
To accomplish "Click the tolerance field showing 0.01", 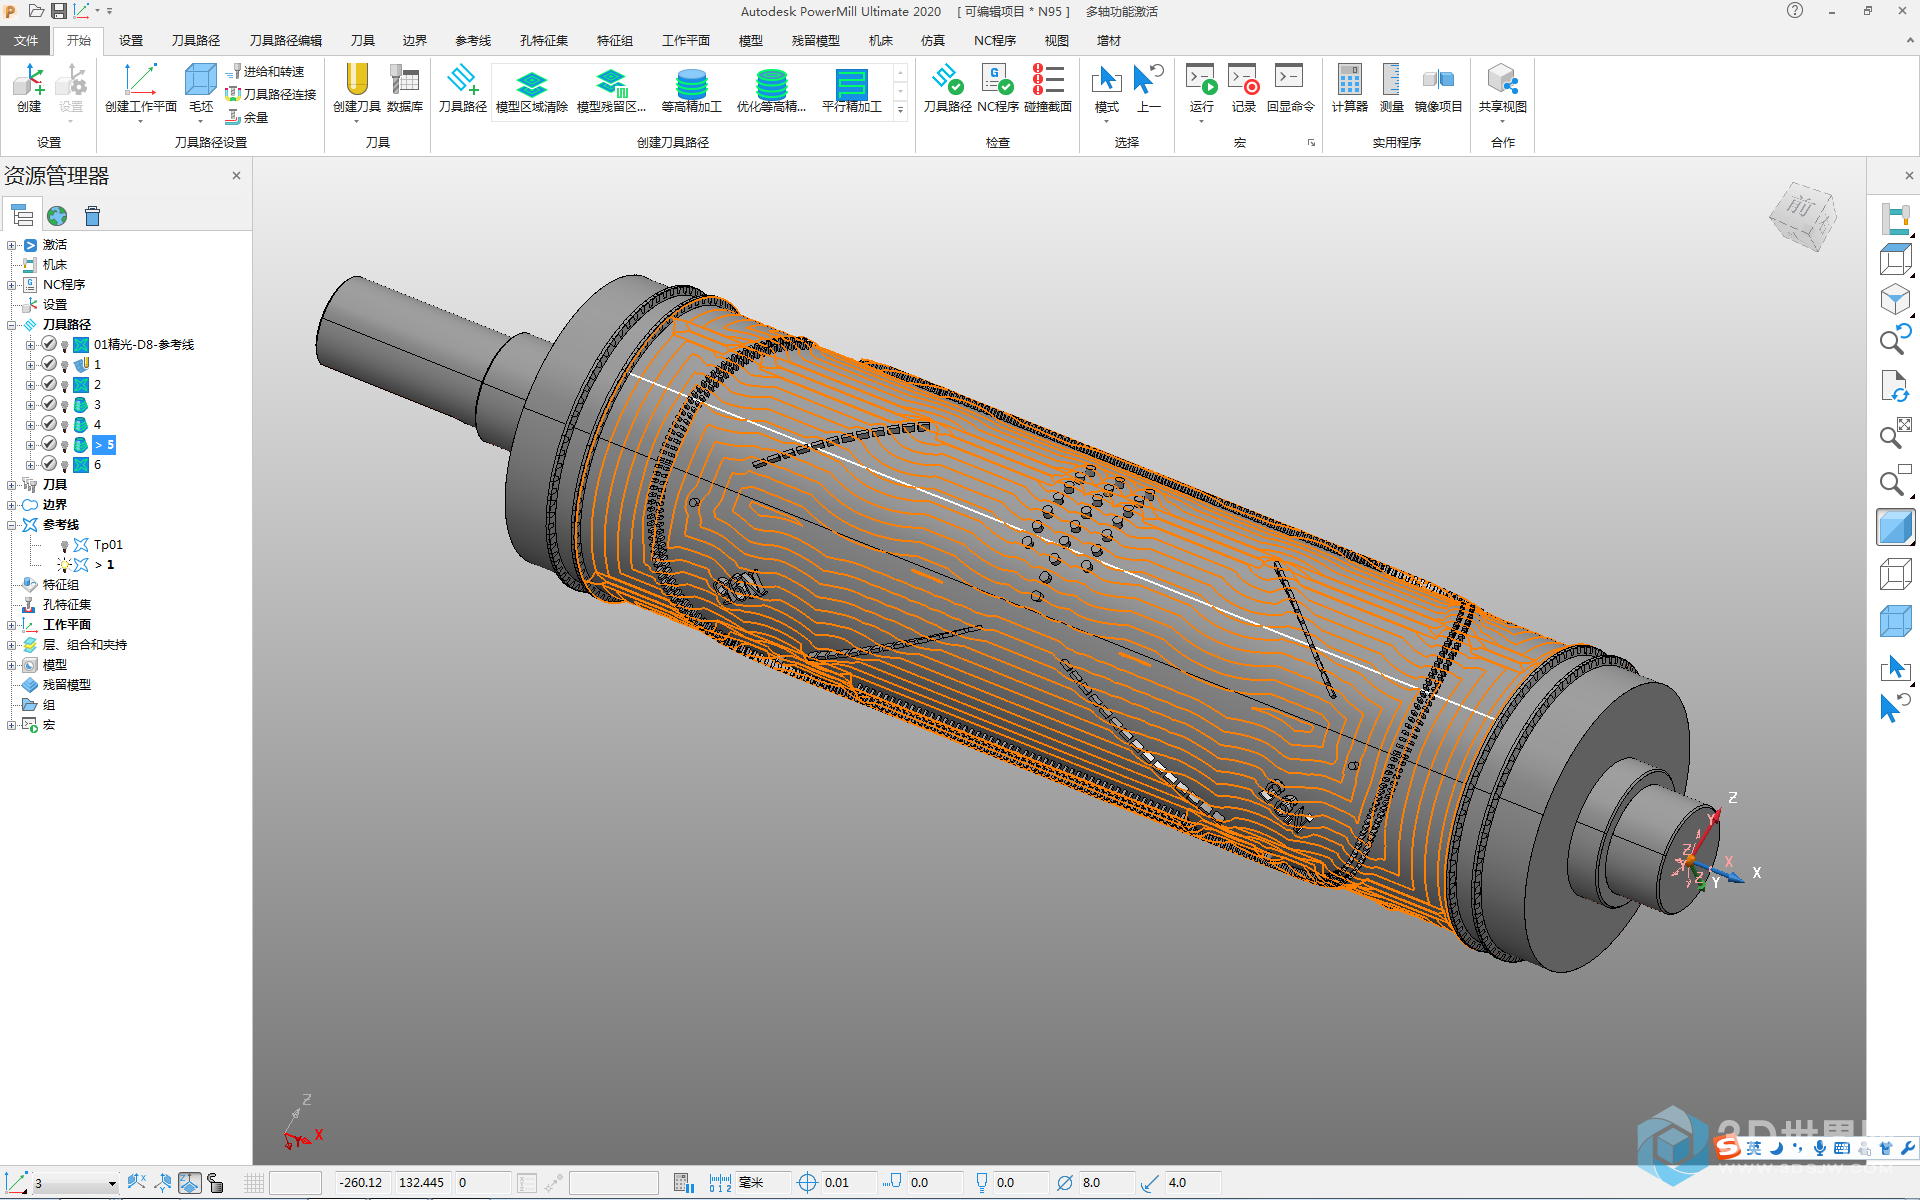I will click(x=849, y=1183).
